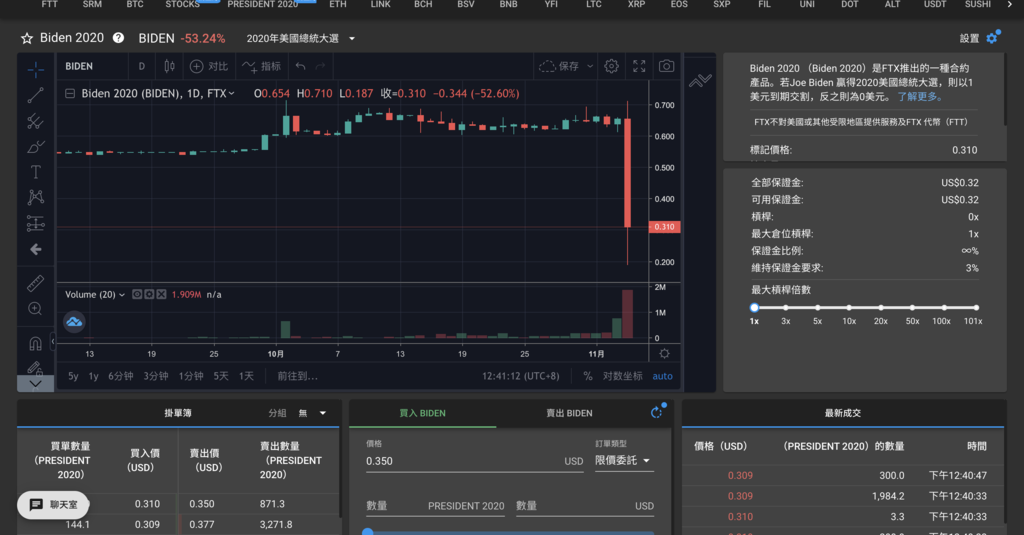
Task: Select the ruler measure tool
Action: 35,283
